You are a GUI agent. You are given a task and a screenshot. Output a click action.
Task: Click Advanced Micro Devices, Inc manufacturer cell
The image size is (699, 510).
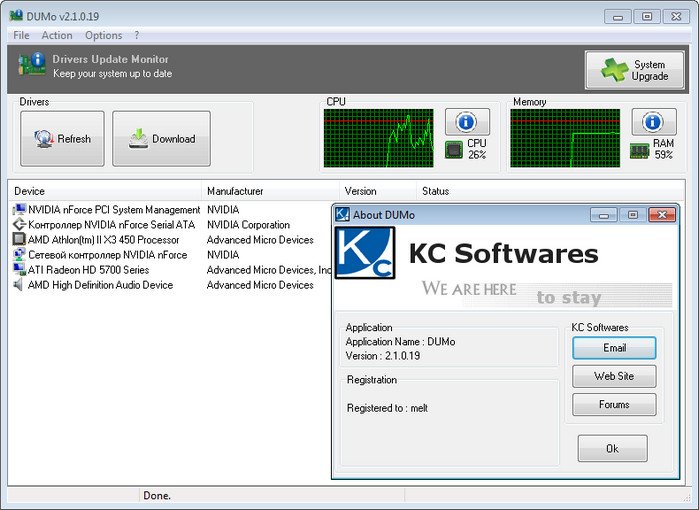pos(269,270)
